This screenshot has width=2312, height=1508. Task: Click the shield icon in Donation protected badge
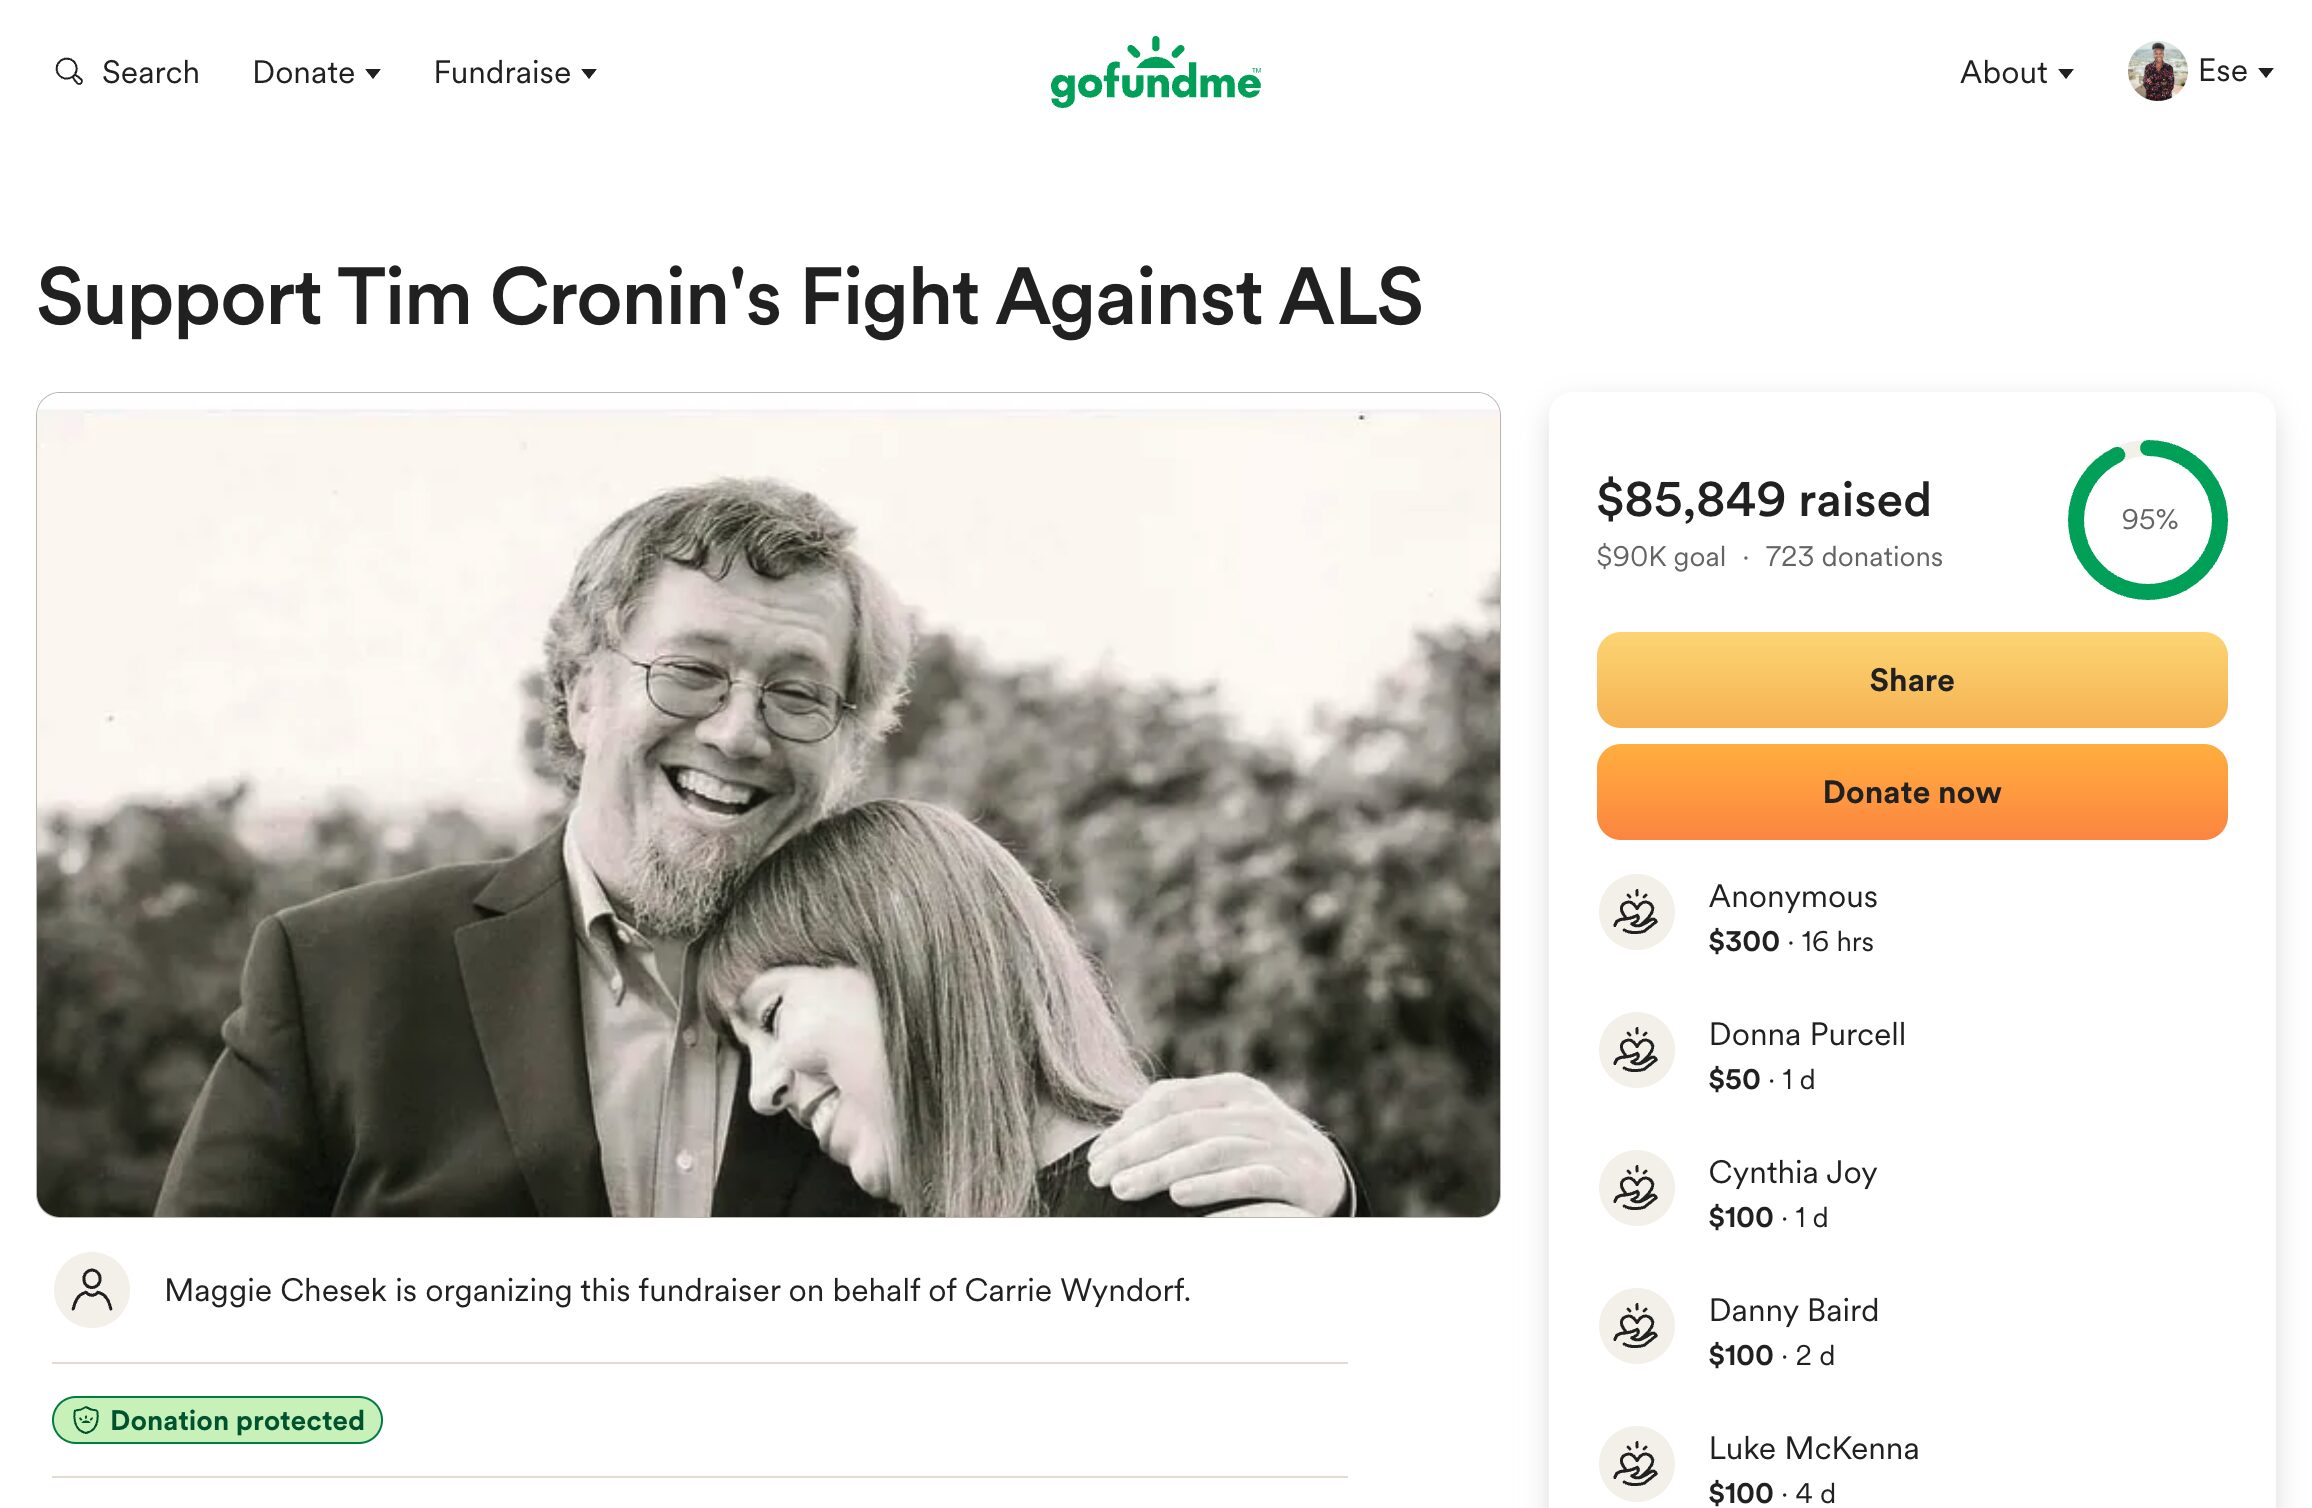pyautogui.click(x=87, y=1420)
